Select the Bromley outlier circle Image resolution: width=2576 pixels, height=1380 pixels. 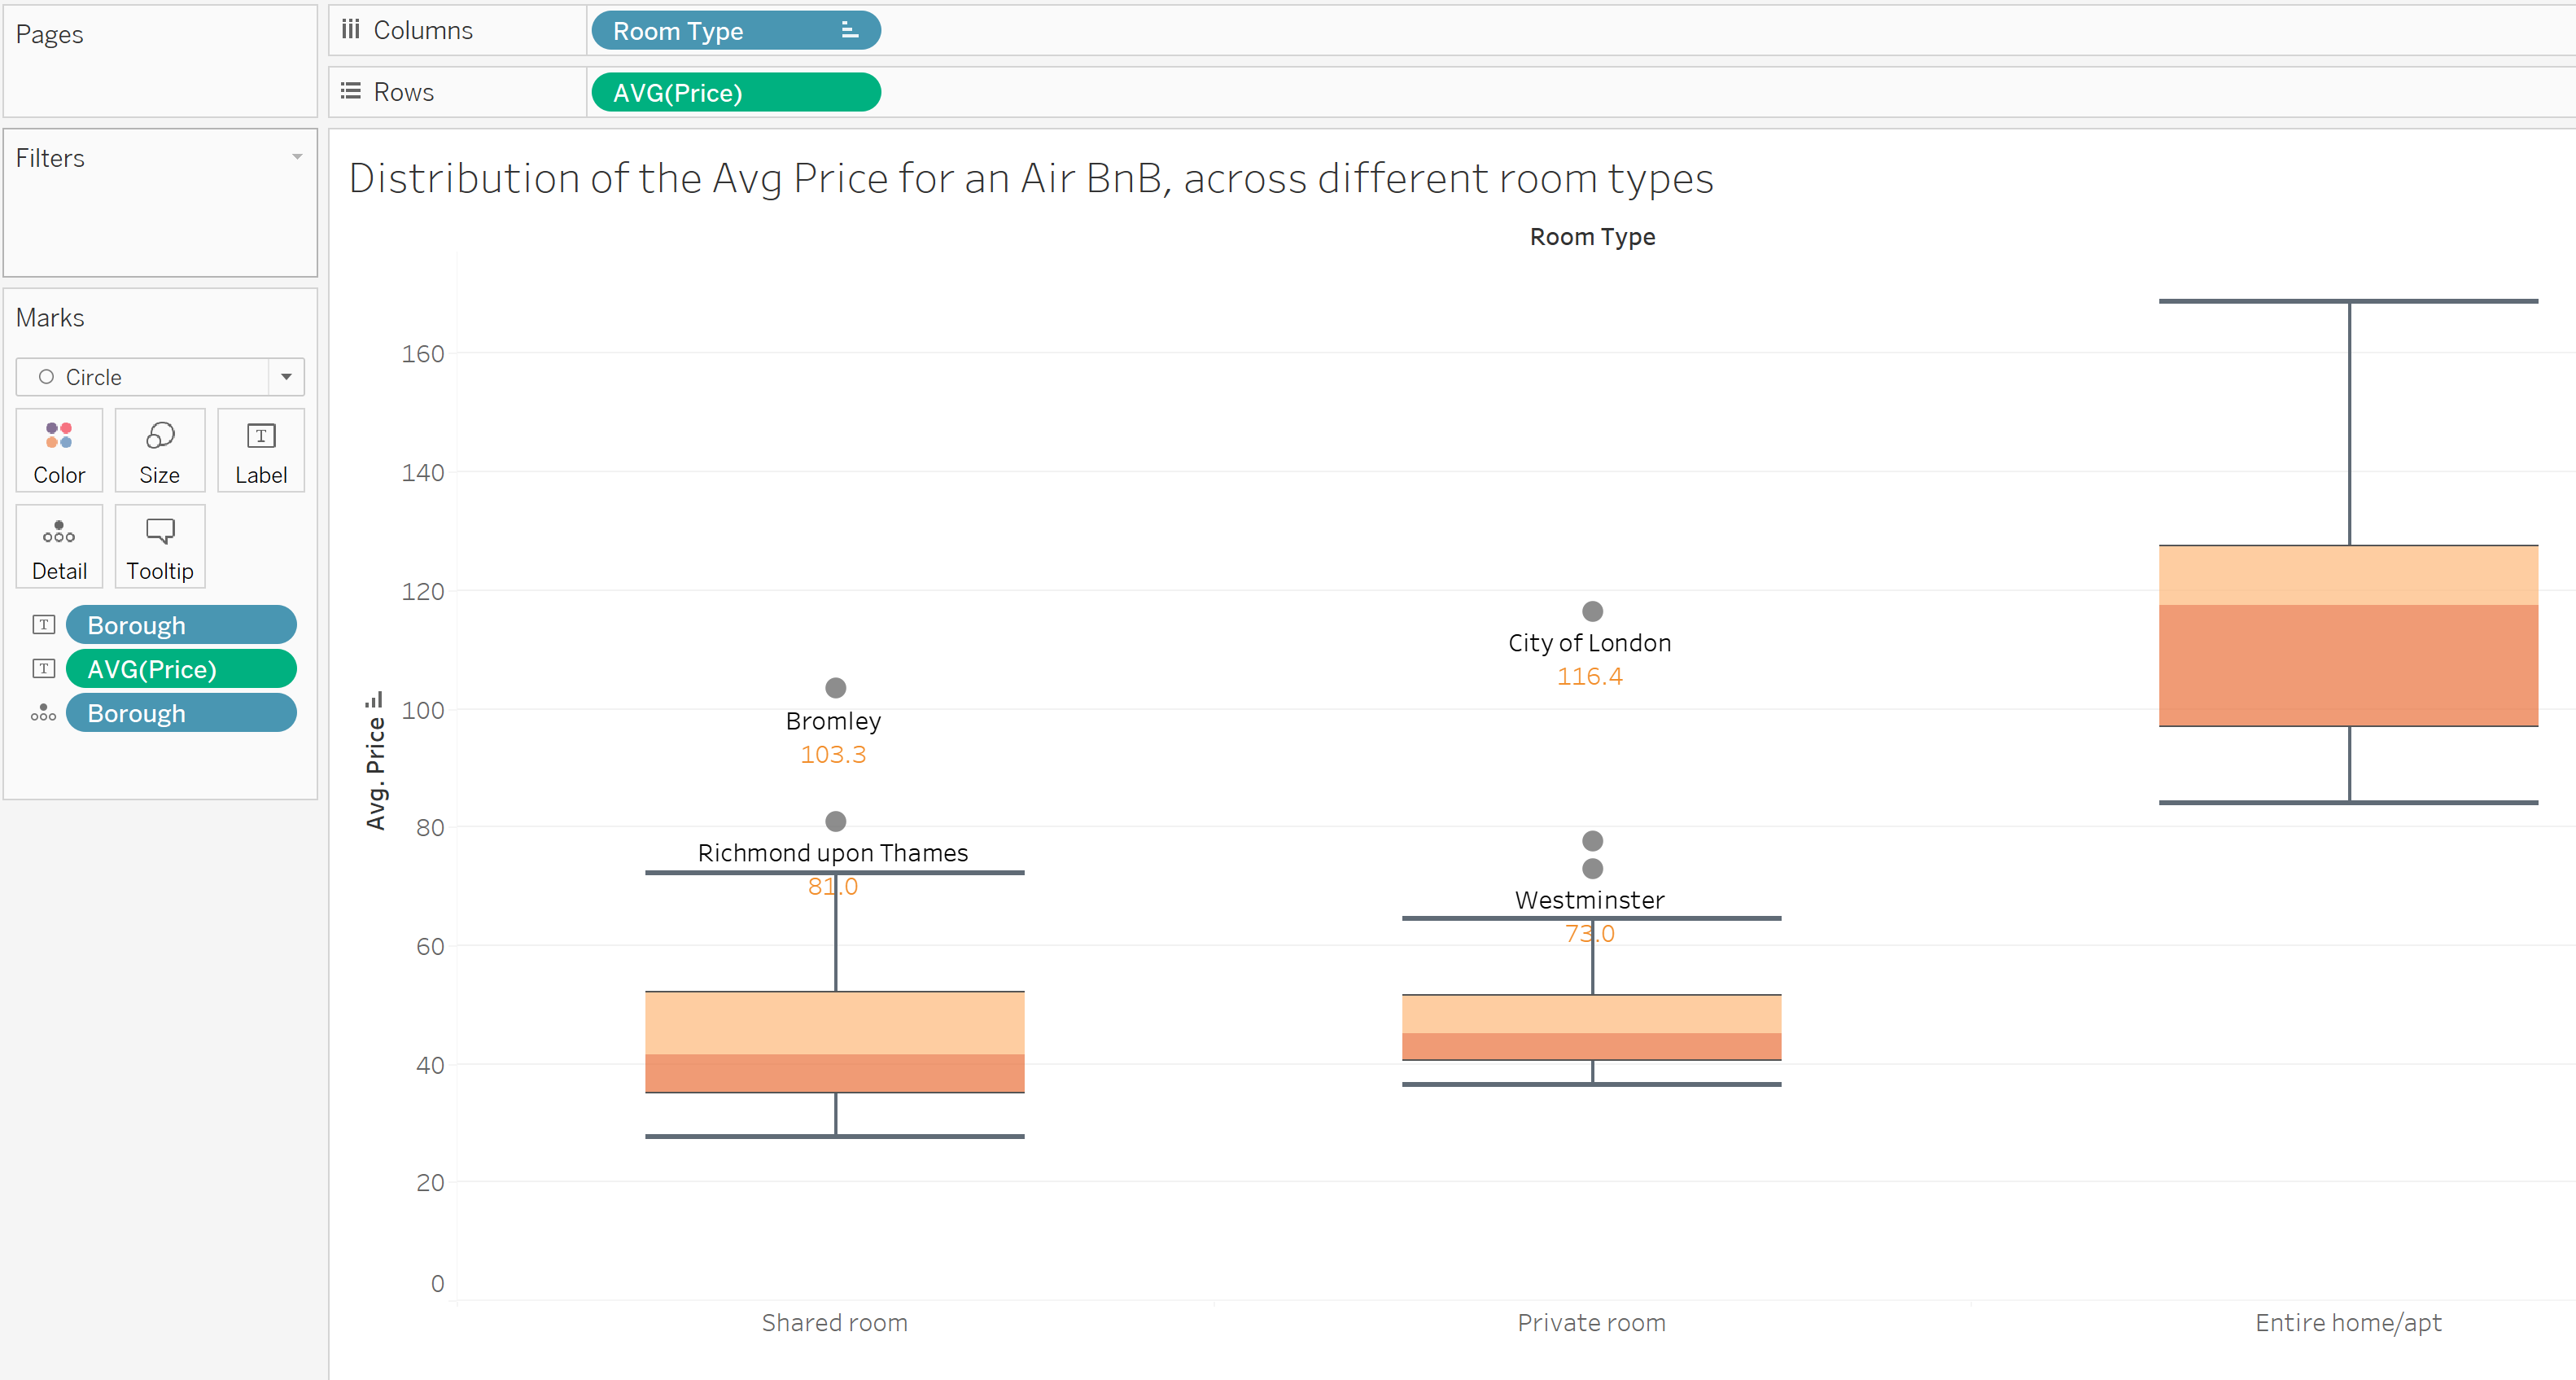836,688
